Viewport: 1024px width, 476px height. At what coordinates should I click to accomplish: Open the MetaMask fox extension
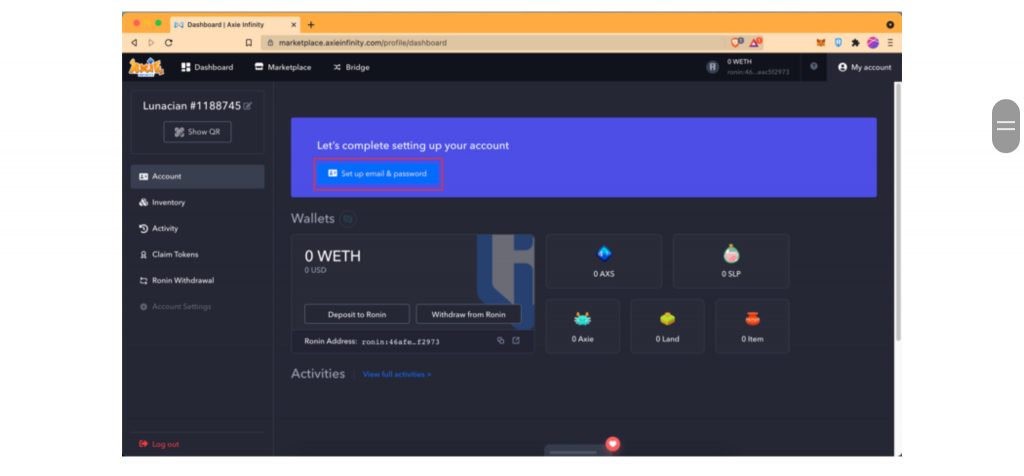click(821, 42)
